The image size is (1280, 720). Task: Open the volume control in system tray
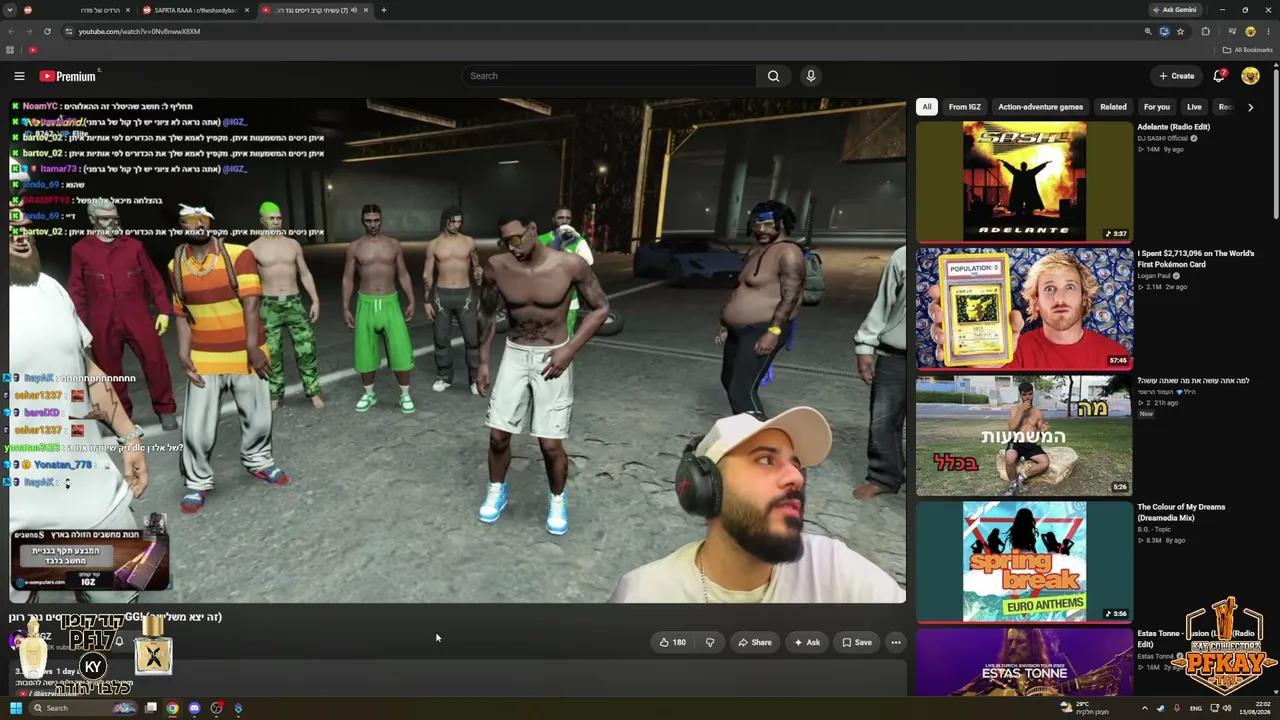tap(1227, 708)
